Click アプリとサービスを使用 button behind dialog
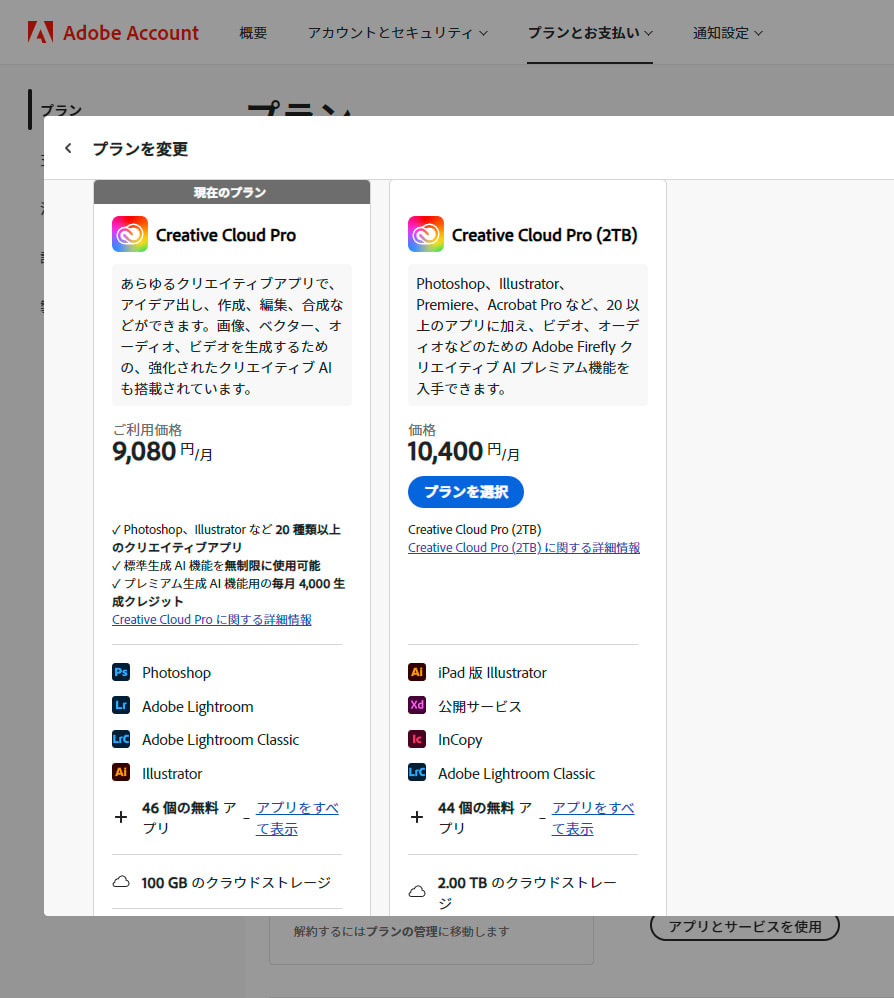The width and height of the screenshot is (894, 998). click(744, 927)
